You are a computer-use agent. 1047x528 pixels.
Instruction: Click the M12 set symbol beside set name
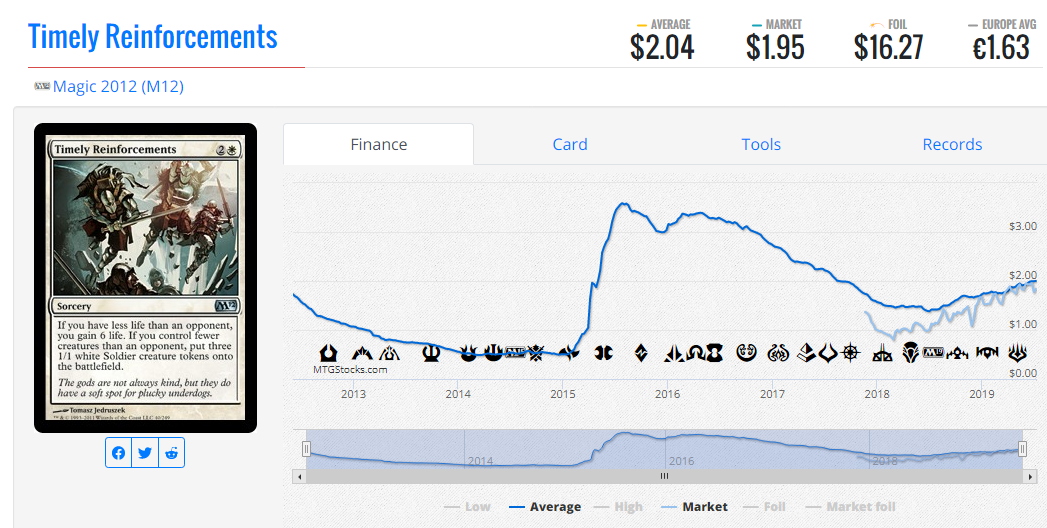(42, 86)
